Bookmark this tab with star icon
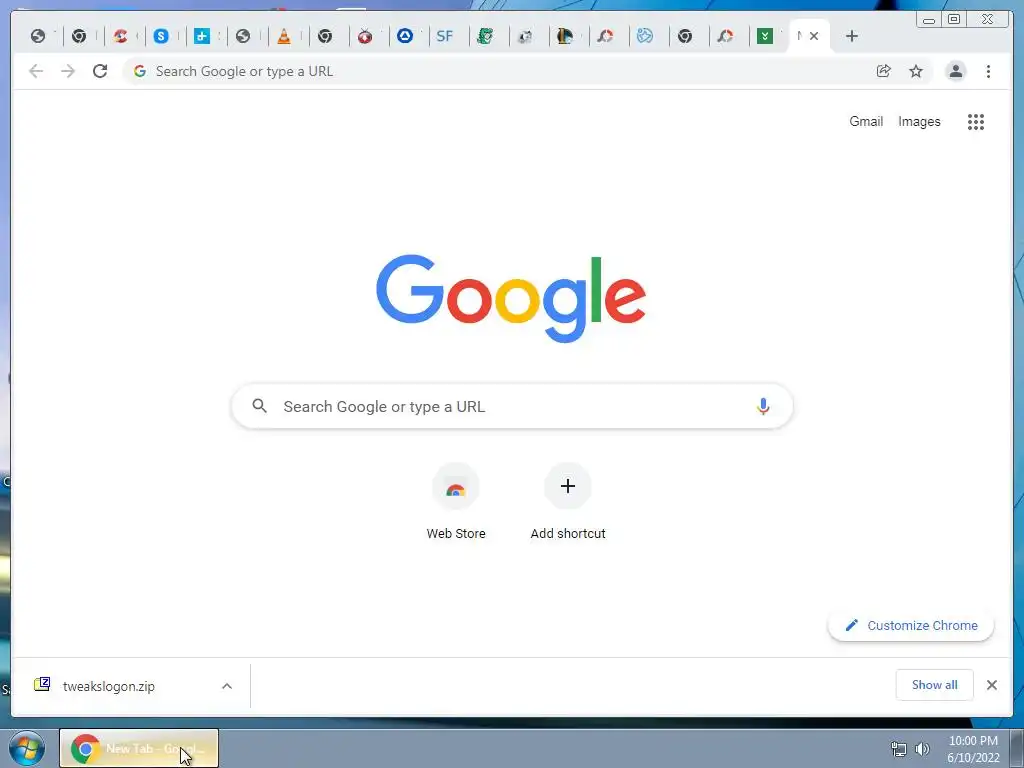1024x768 pixels. pyautogui.click(x=916, y=71)
